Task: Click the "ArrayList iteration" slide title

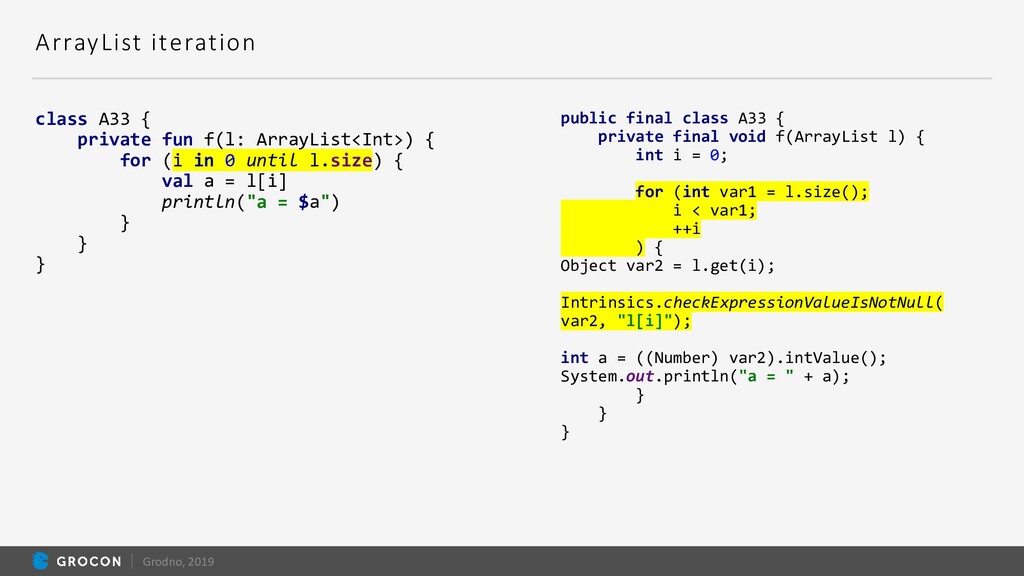Action: 145,42
